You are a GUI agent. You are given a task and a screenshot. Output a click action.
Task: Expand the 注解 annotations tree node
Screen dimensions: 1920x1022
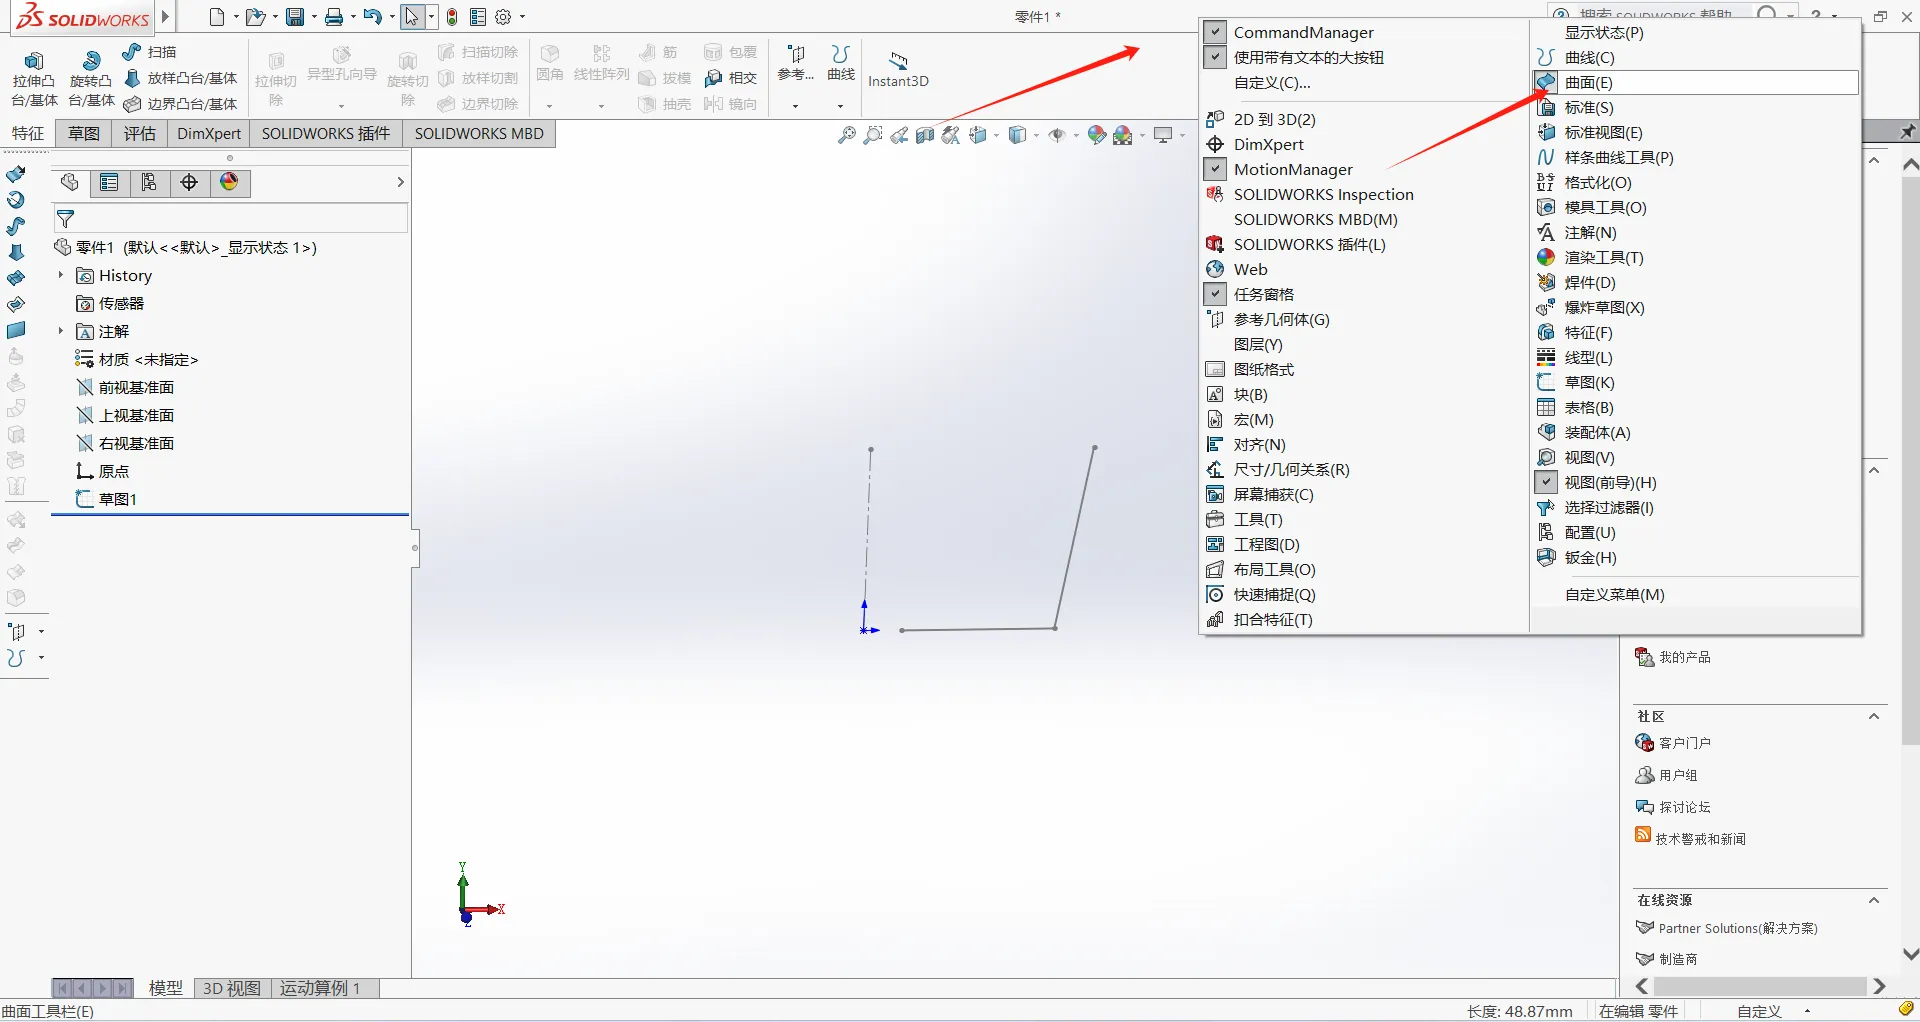[x=61, y=331]
